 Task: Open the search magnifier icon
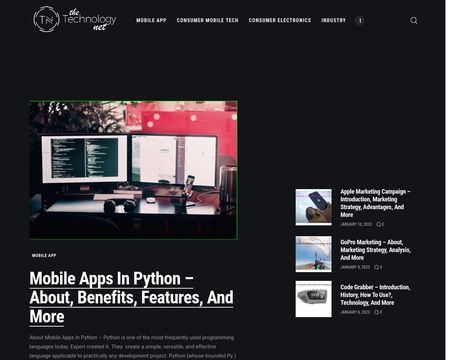coord(414,21)
